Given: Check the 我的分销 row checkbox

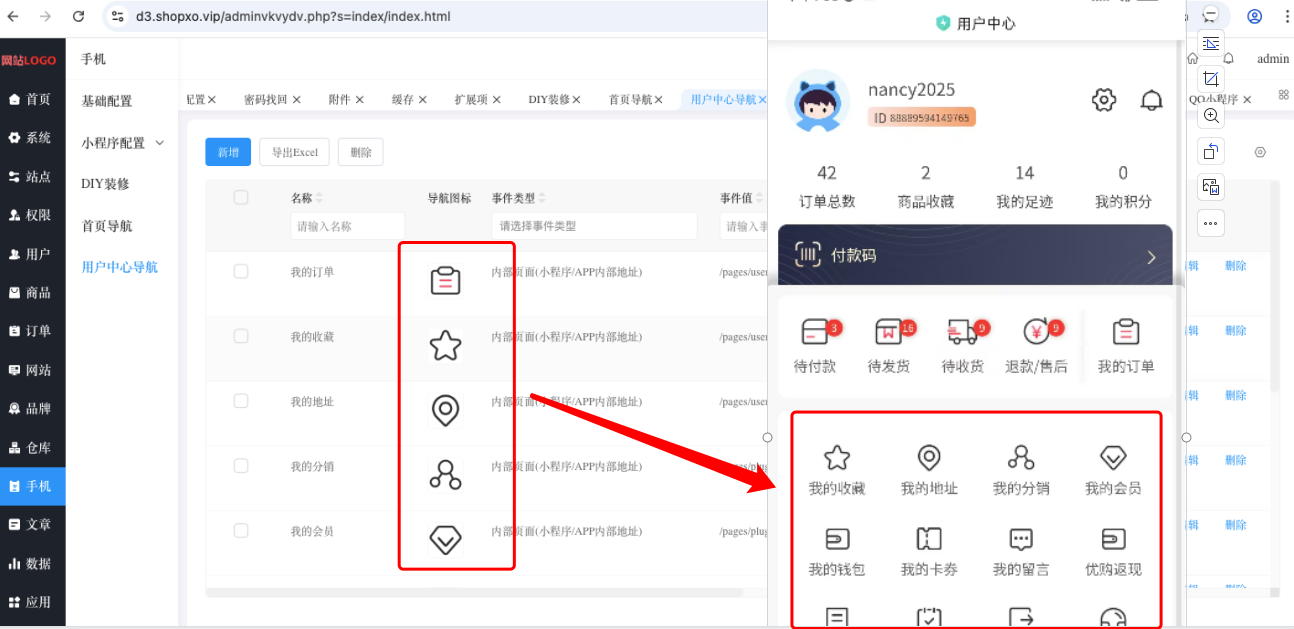Looking at the screenshot, I should [x=241, y=466].
